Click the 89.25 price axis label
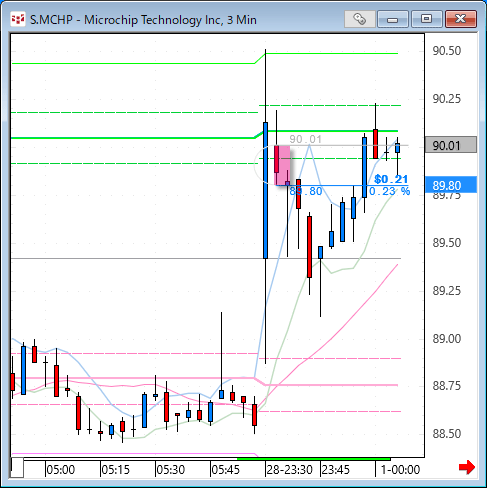Image resolution: width=487 pixels, height=488 pixels. click(447, 291)
